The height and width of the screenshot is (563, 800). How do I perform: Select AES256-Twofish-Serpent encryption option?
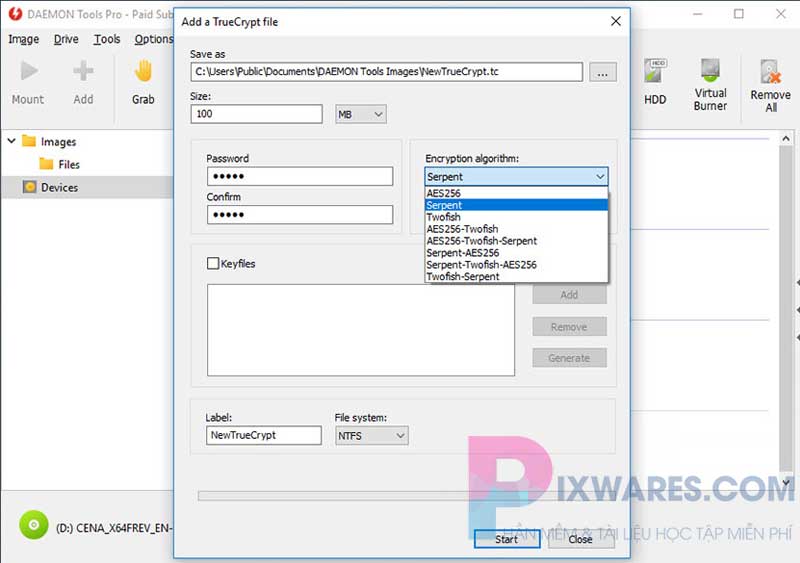point(481,241)
